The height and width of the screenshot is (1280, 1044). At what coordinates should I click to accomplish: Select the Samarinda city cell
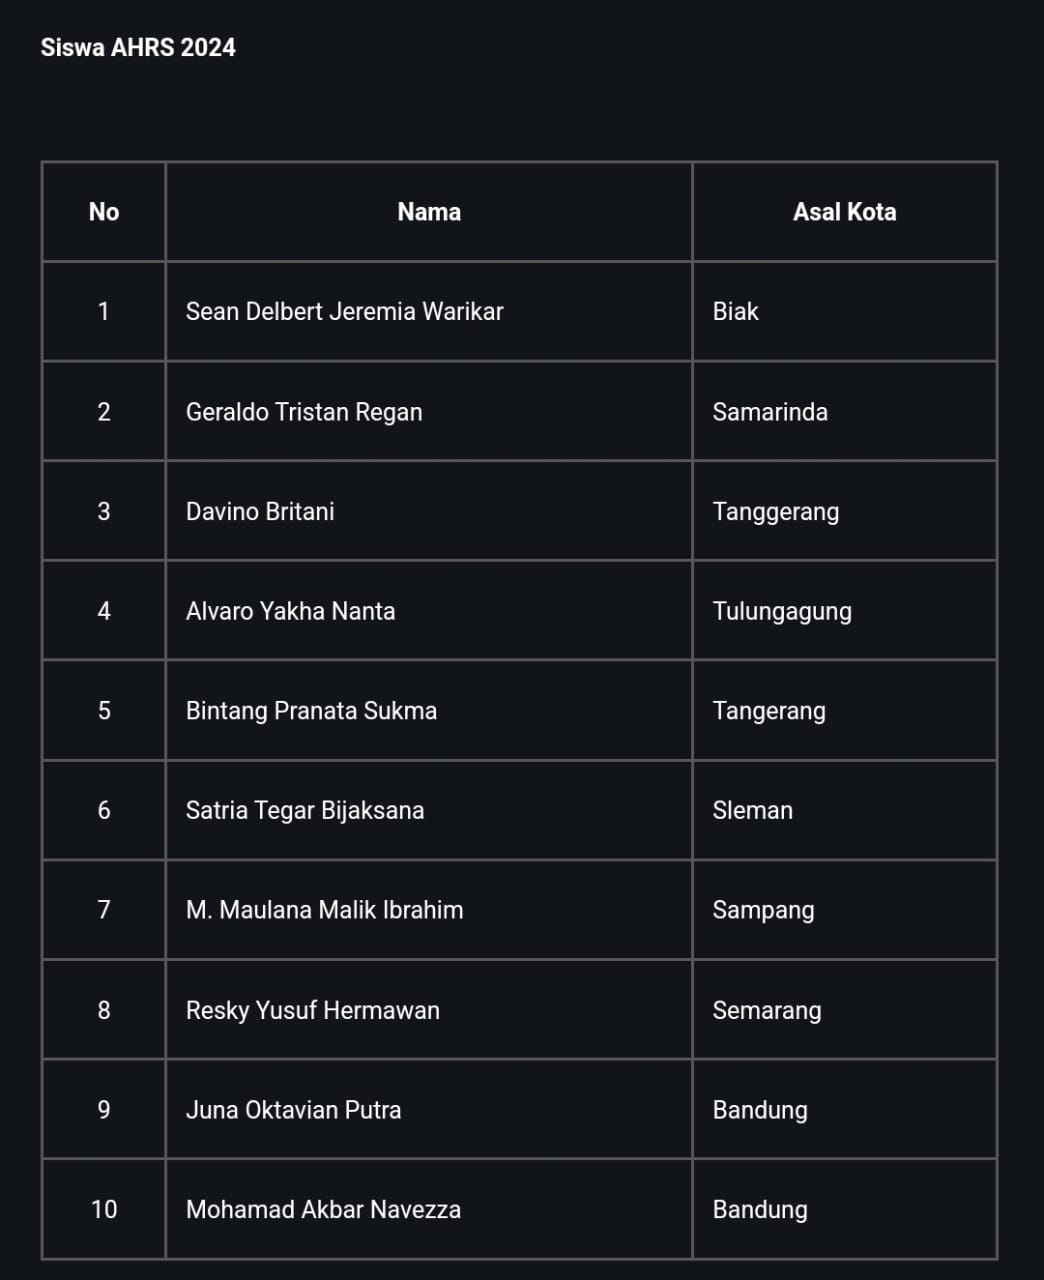point(845,411)
